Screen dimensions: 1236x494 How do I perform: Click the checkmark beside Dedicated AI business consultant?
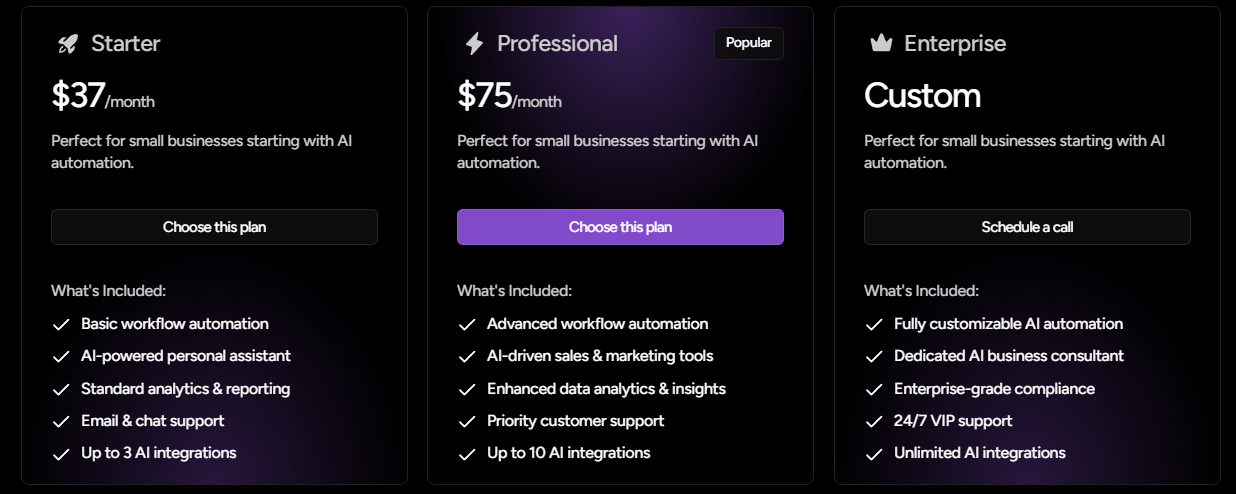coord(874,356)
